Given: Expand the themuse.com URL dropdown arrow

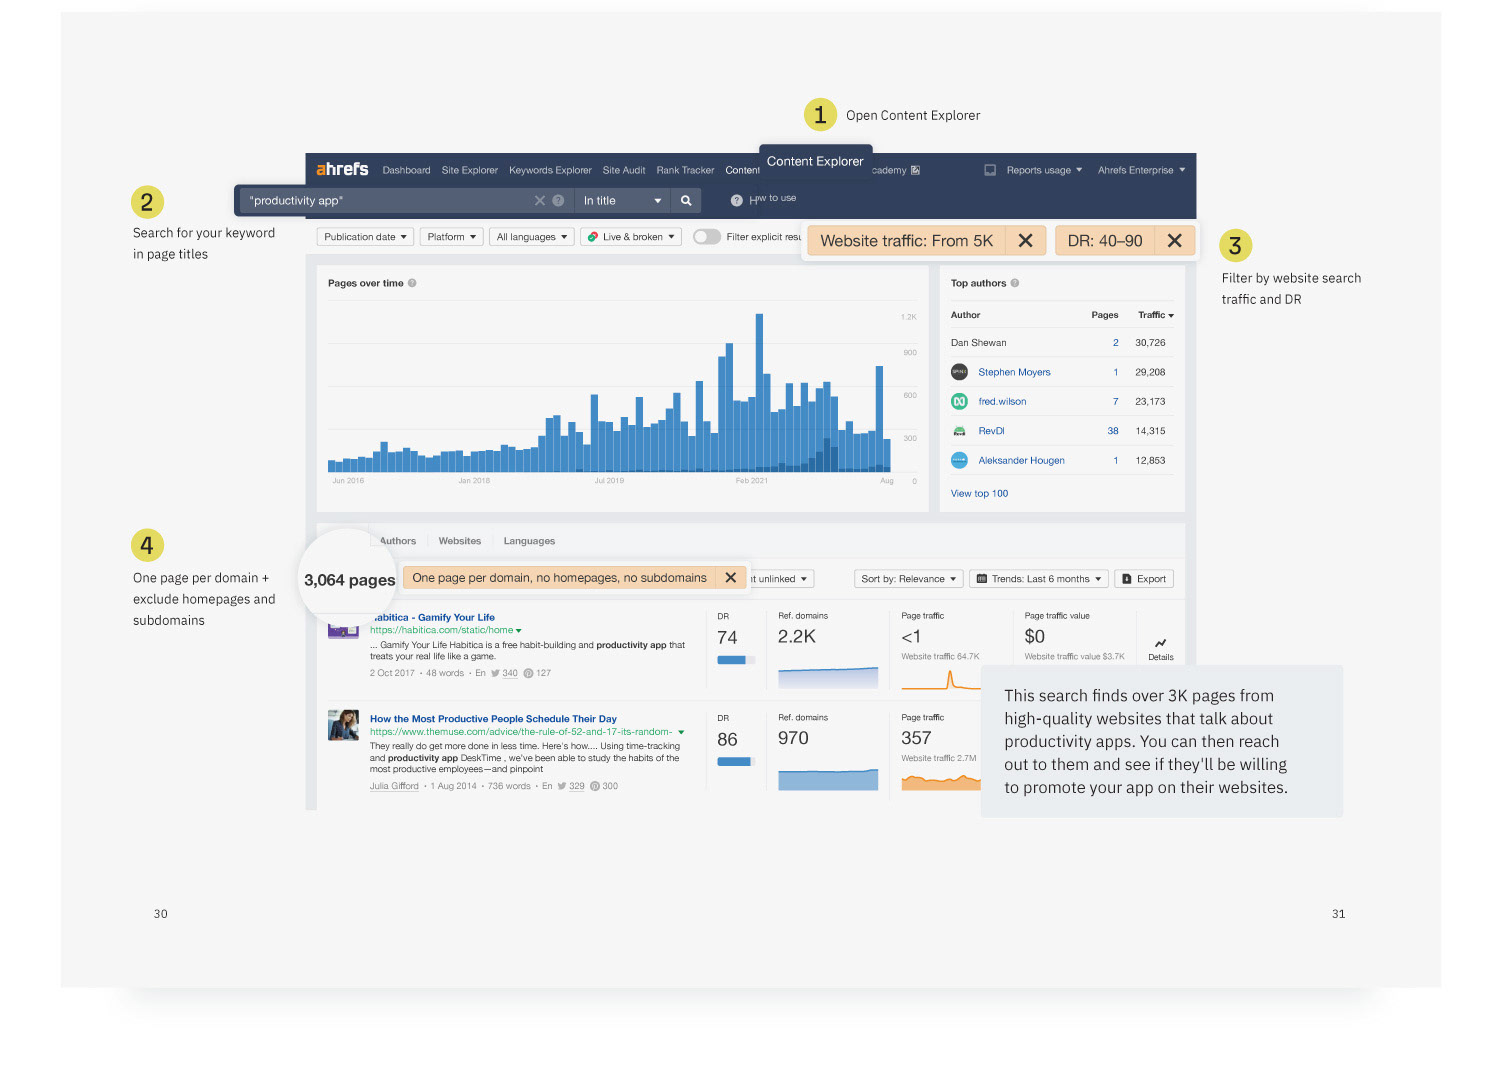Looking at the screenshot, I should point(681,732).
